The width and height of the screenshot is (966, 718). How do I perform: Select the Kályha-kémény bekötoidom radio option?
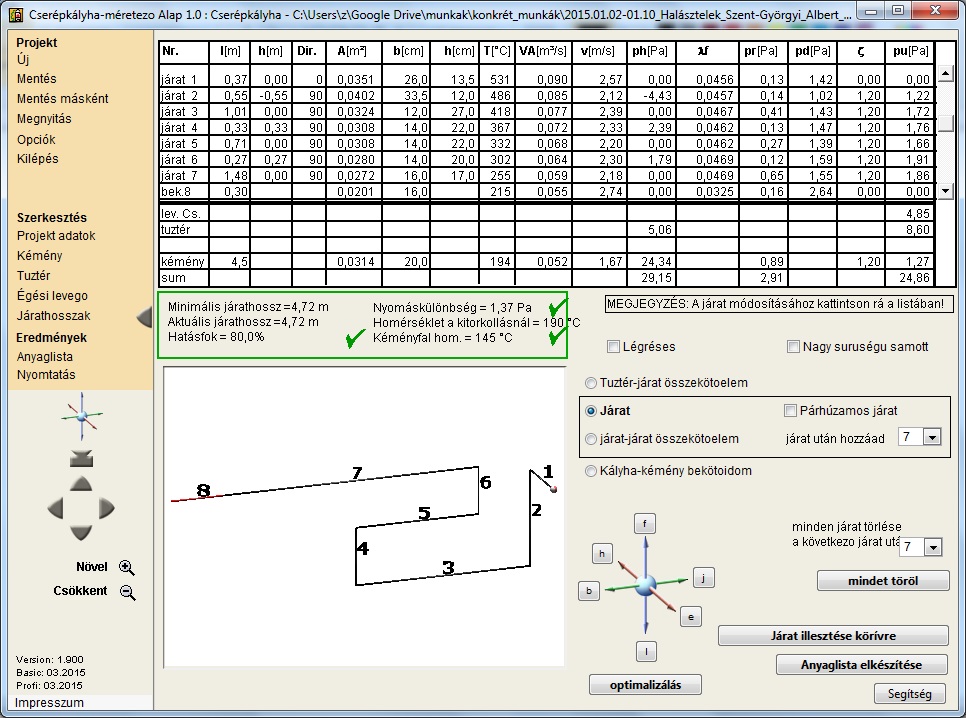tap(591, 471)
